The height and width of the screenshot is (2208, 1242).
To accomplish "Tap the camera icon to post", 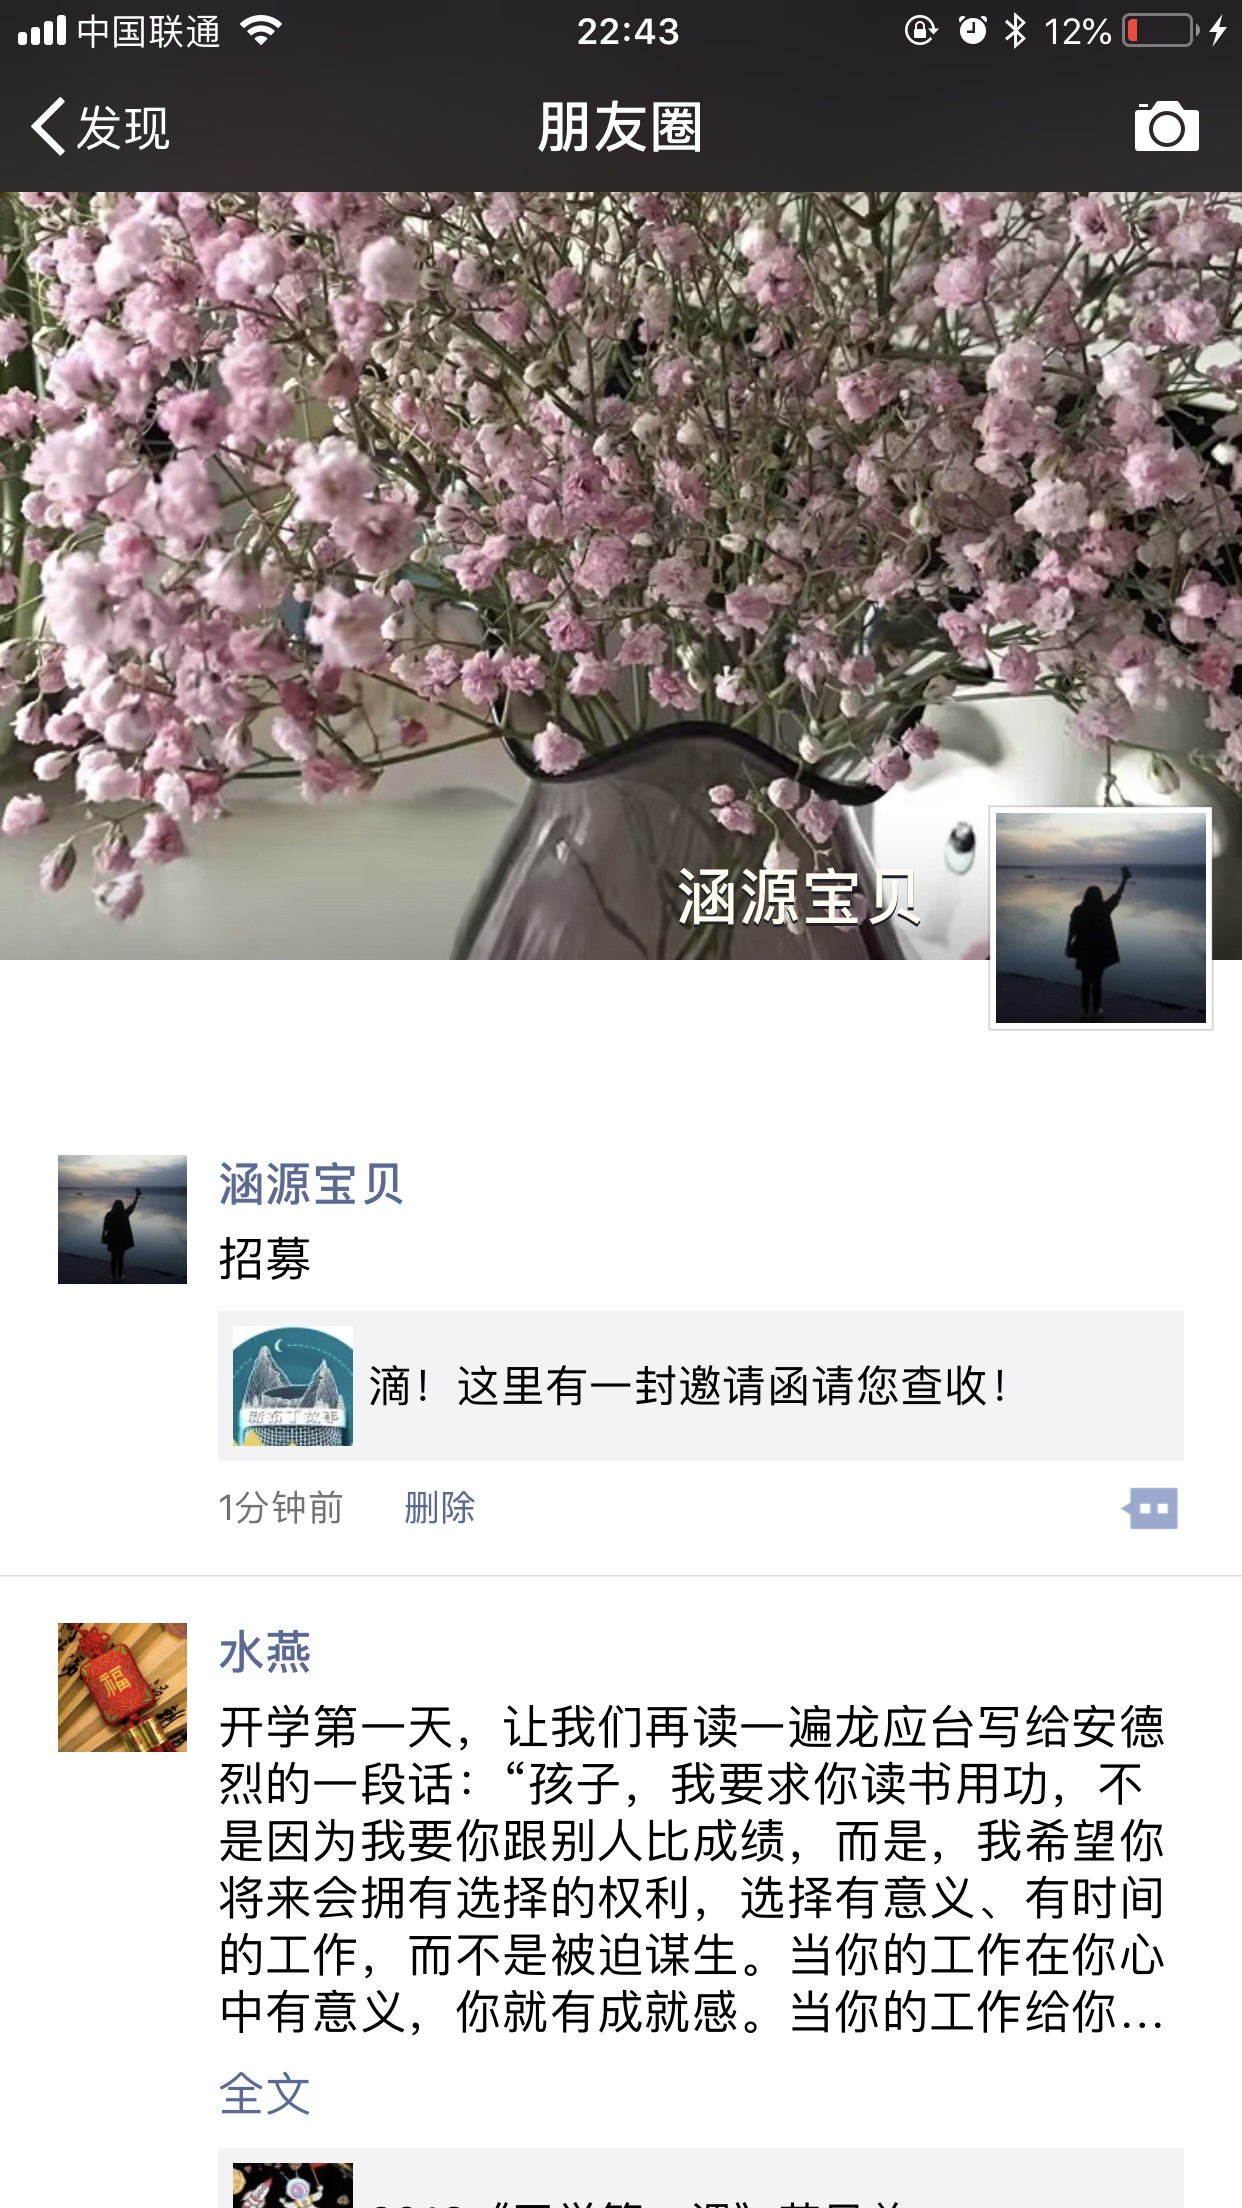I will tap(1166, 127).
